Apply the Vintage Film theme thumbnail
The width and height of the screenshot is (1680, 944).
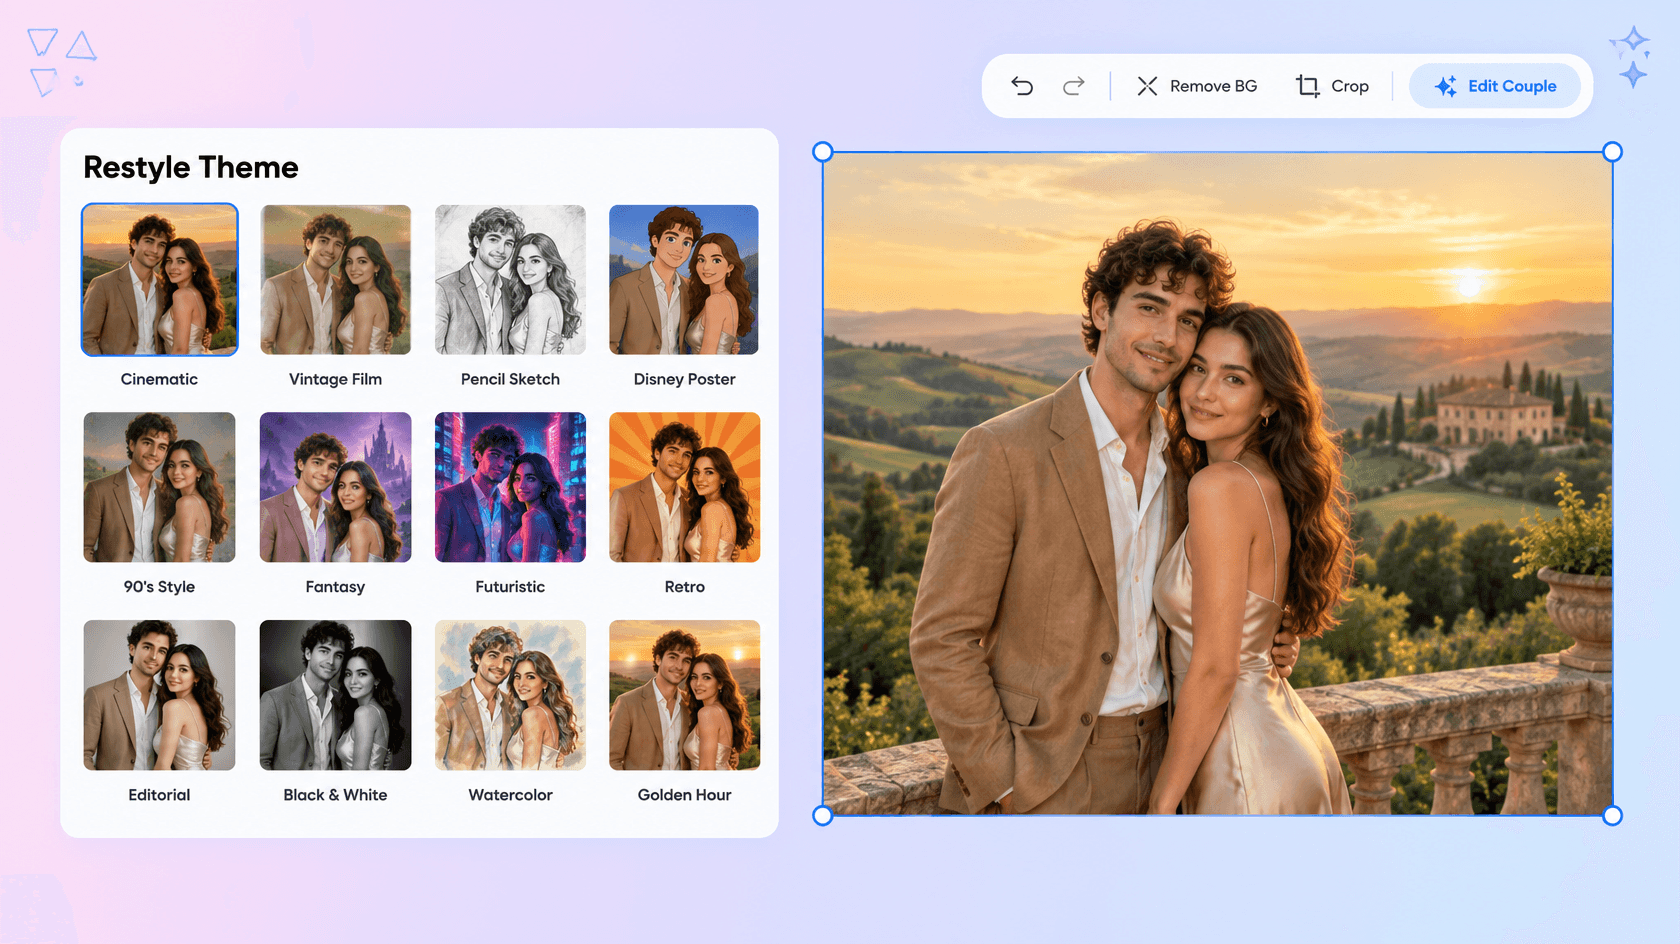[335, 280]
